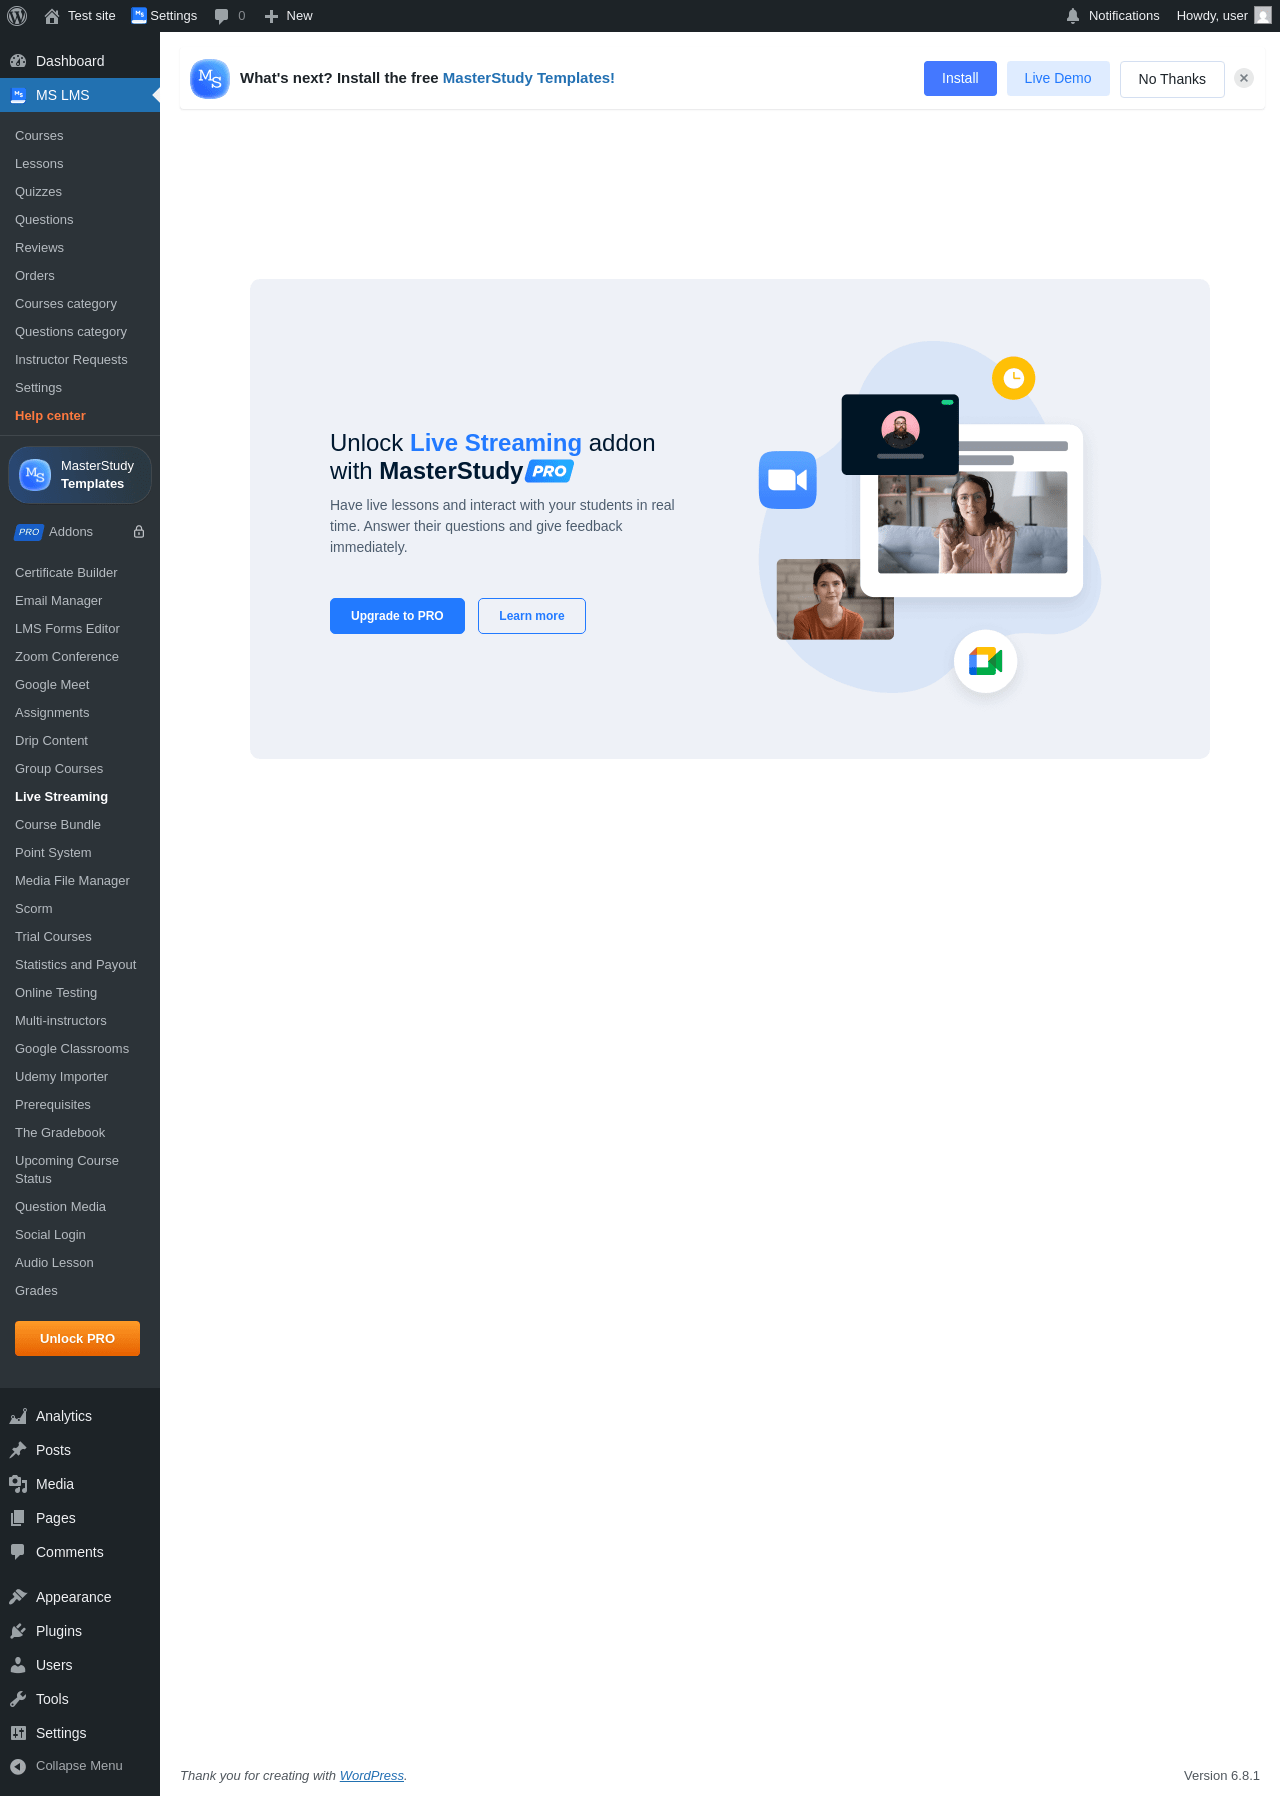Open the Test site home icon
The height and width of the screenshot is (1796, 1280).
(x=52, y=16)
